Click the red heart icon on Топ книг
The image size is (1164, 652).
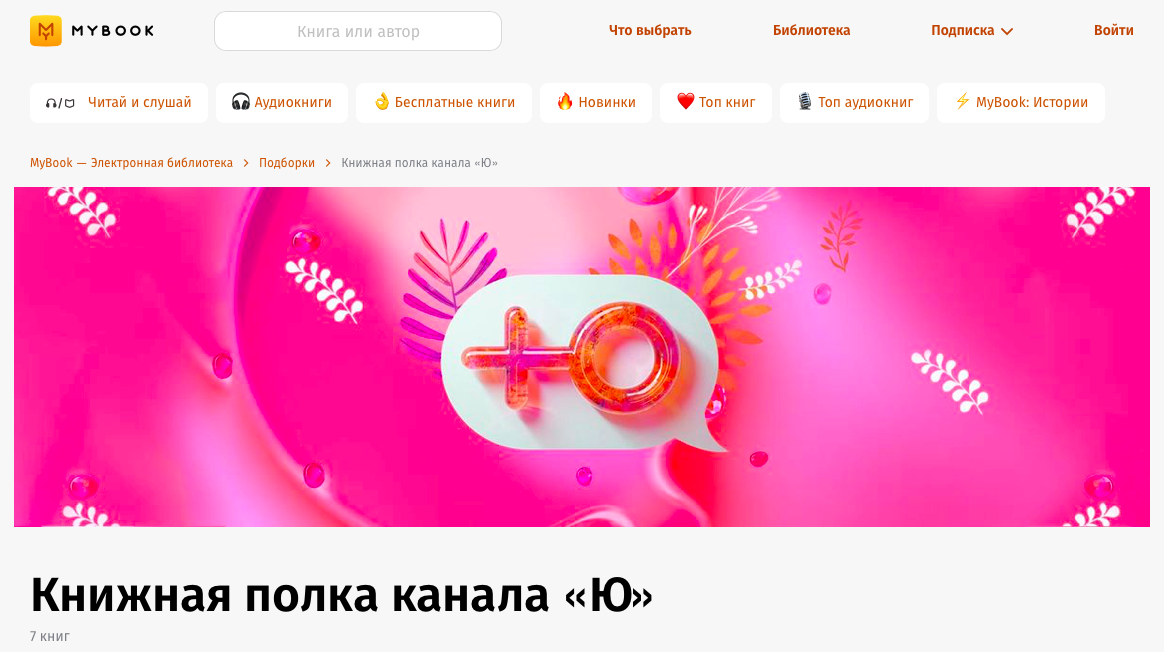pyautogui.click(x=685, y=102)
